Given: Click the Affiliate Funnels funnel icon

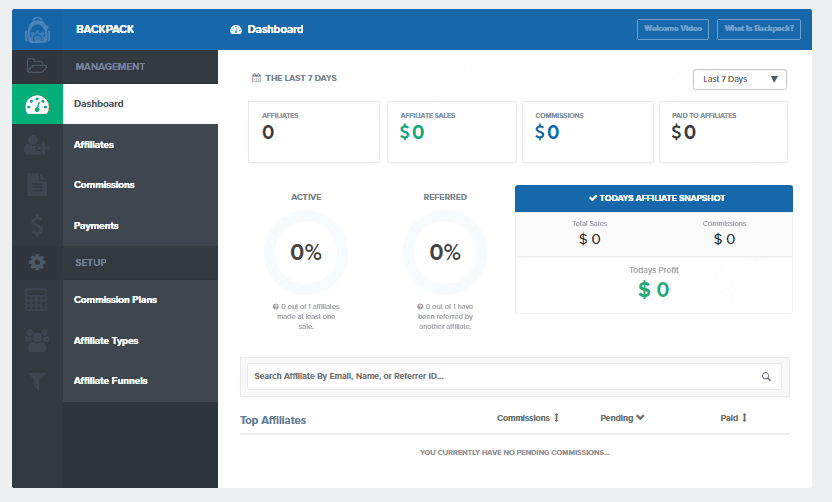Looking at the screenshot, I should (x=37, y=380).
